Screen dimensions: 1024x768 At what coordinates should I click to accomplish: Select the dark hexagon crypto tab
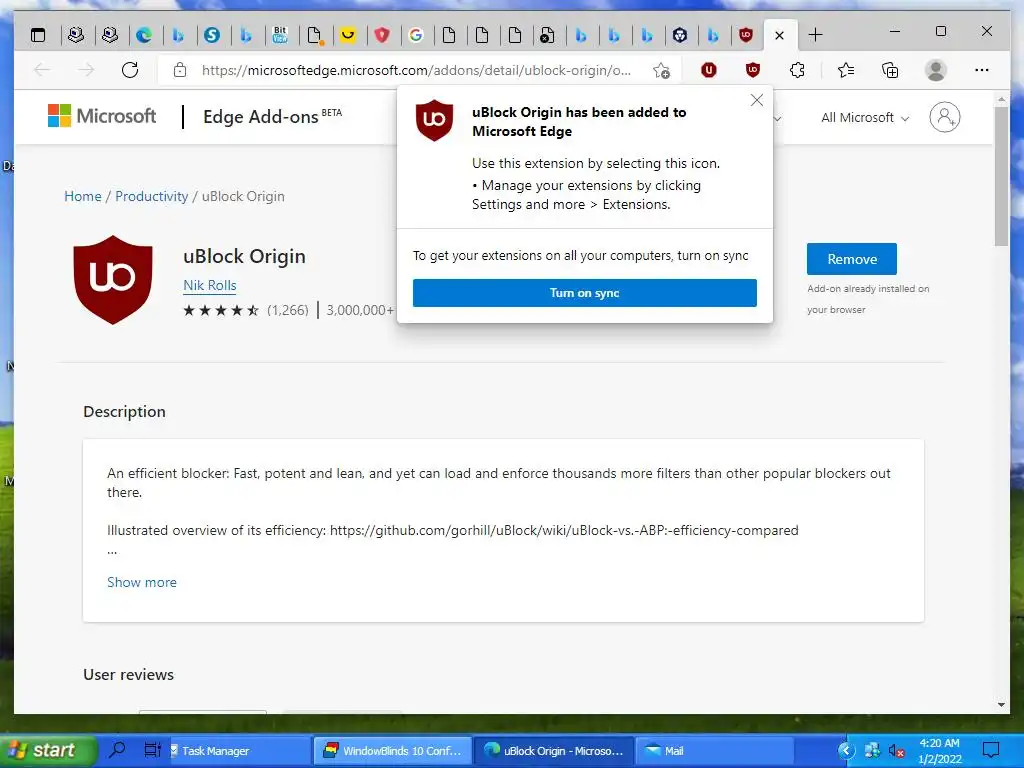tap(680, 35)
